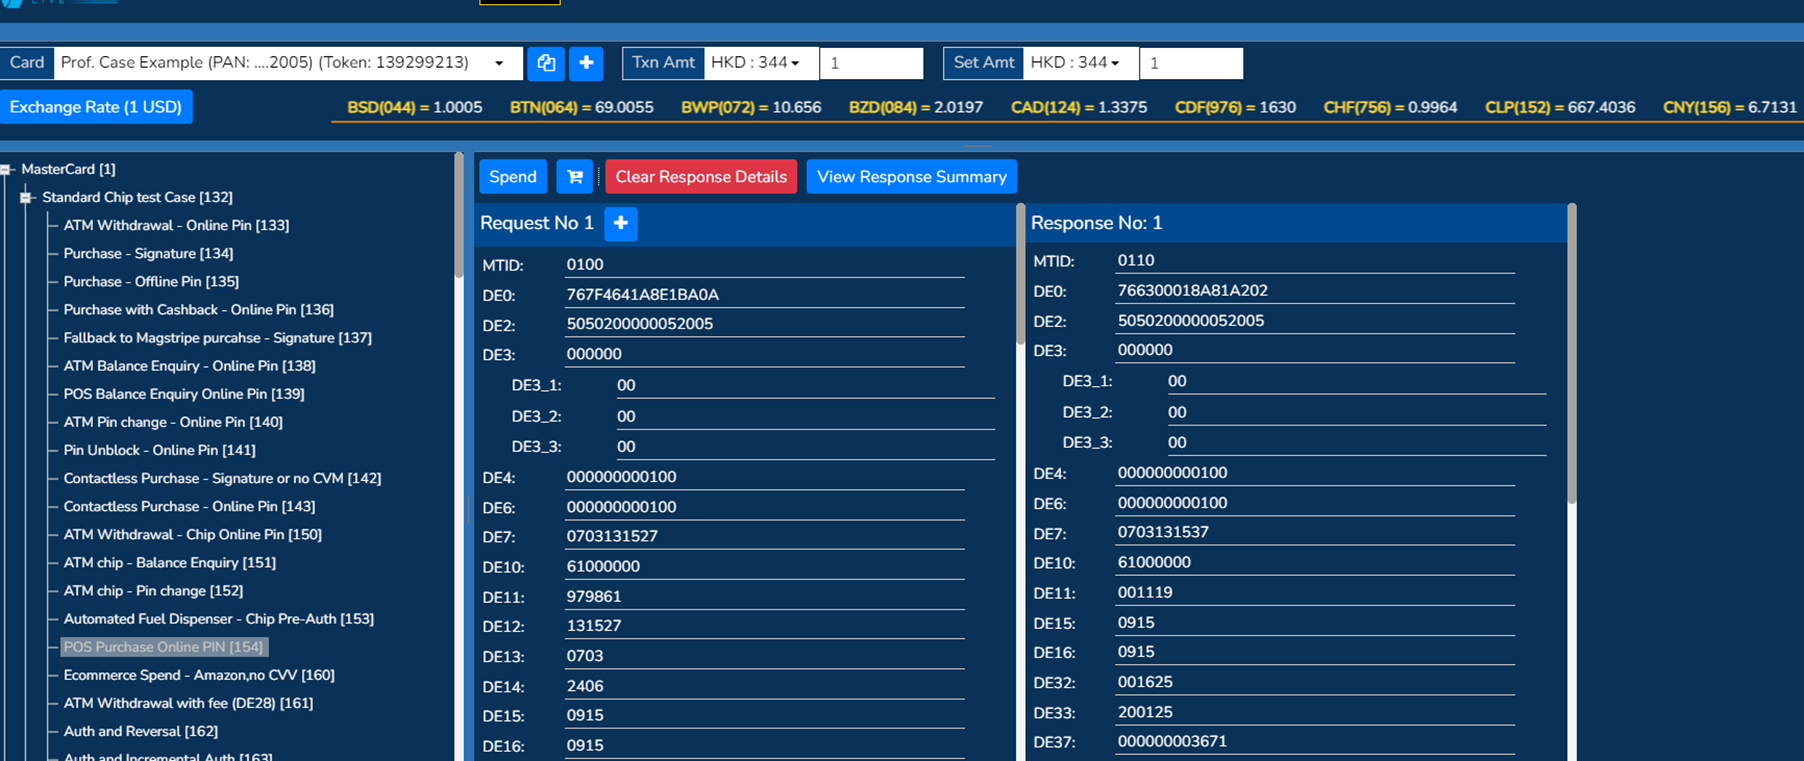Collapse the MasterCard [1] tree node
The image size is (1804, 761).
click(6, 170)
